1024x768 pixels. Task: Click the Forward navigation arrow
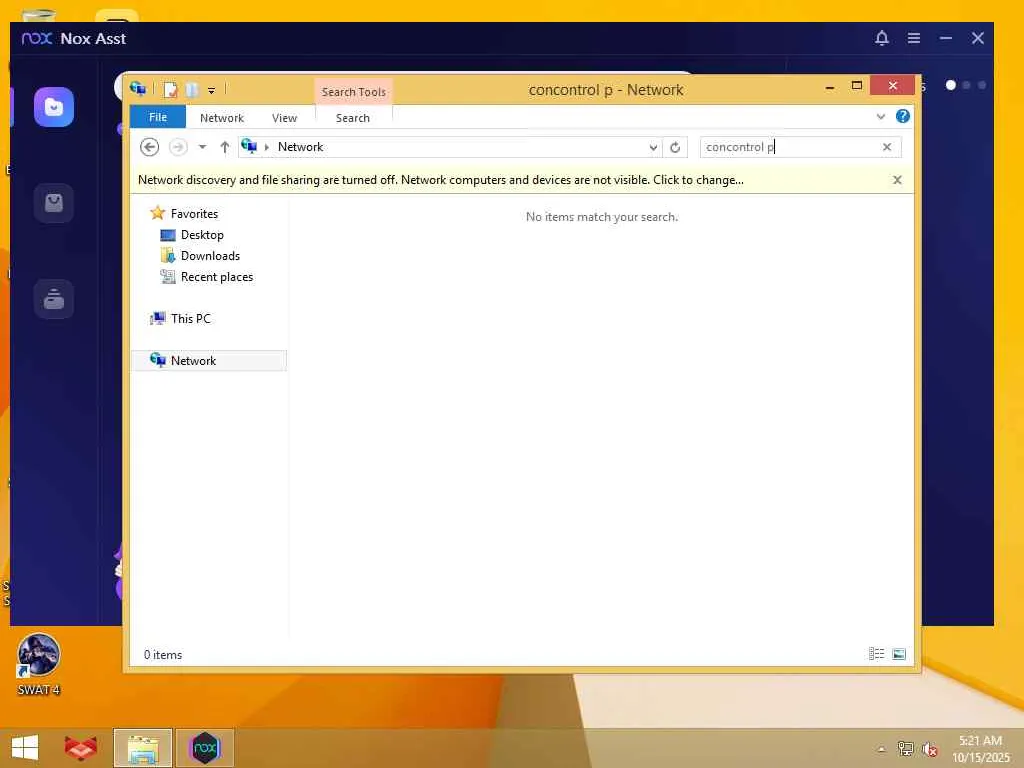point(178,147)
